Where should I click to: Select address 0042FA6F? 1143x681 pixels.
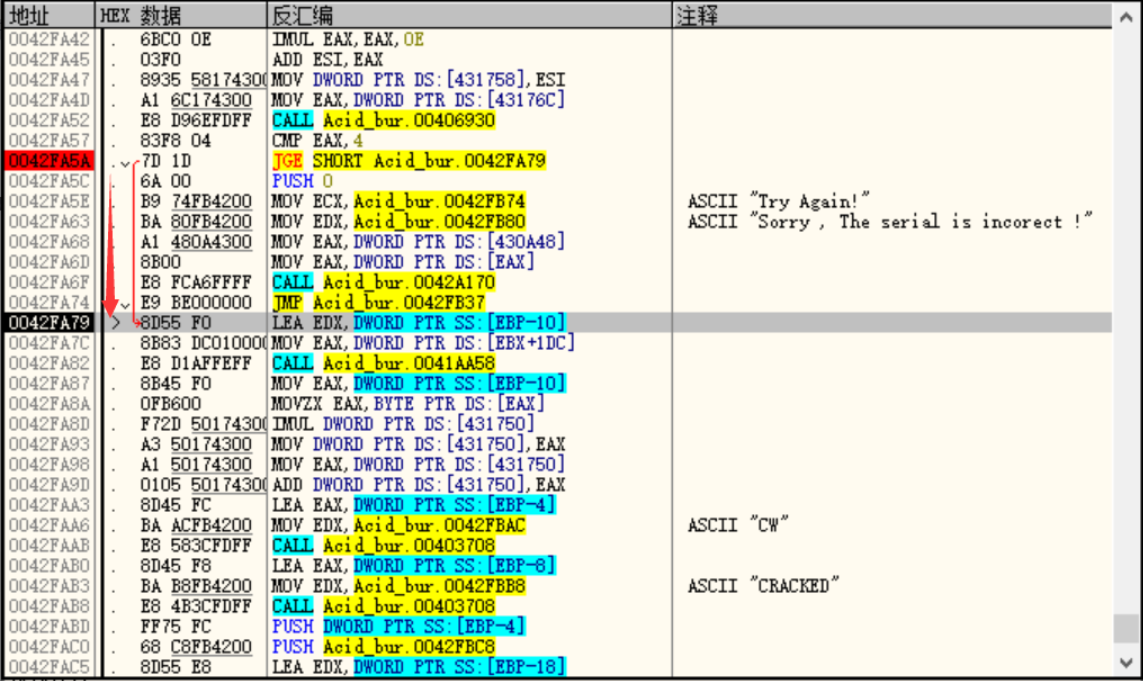pyautogui.click(x=49, y=282)
